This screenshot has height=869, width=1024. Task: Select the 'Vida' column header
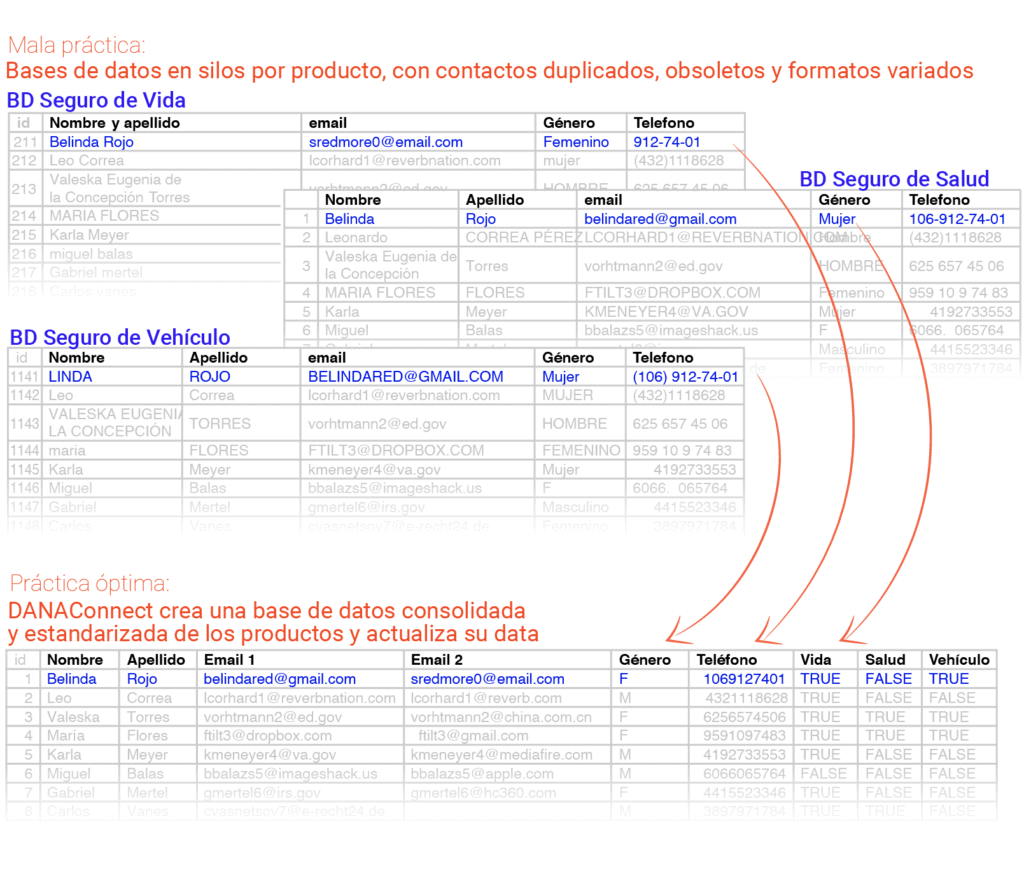(x=816, y=659)
